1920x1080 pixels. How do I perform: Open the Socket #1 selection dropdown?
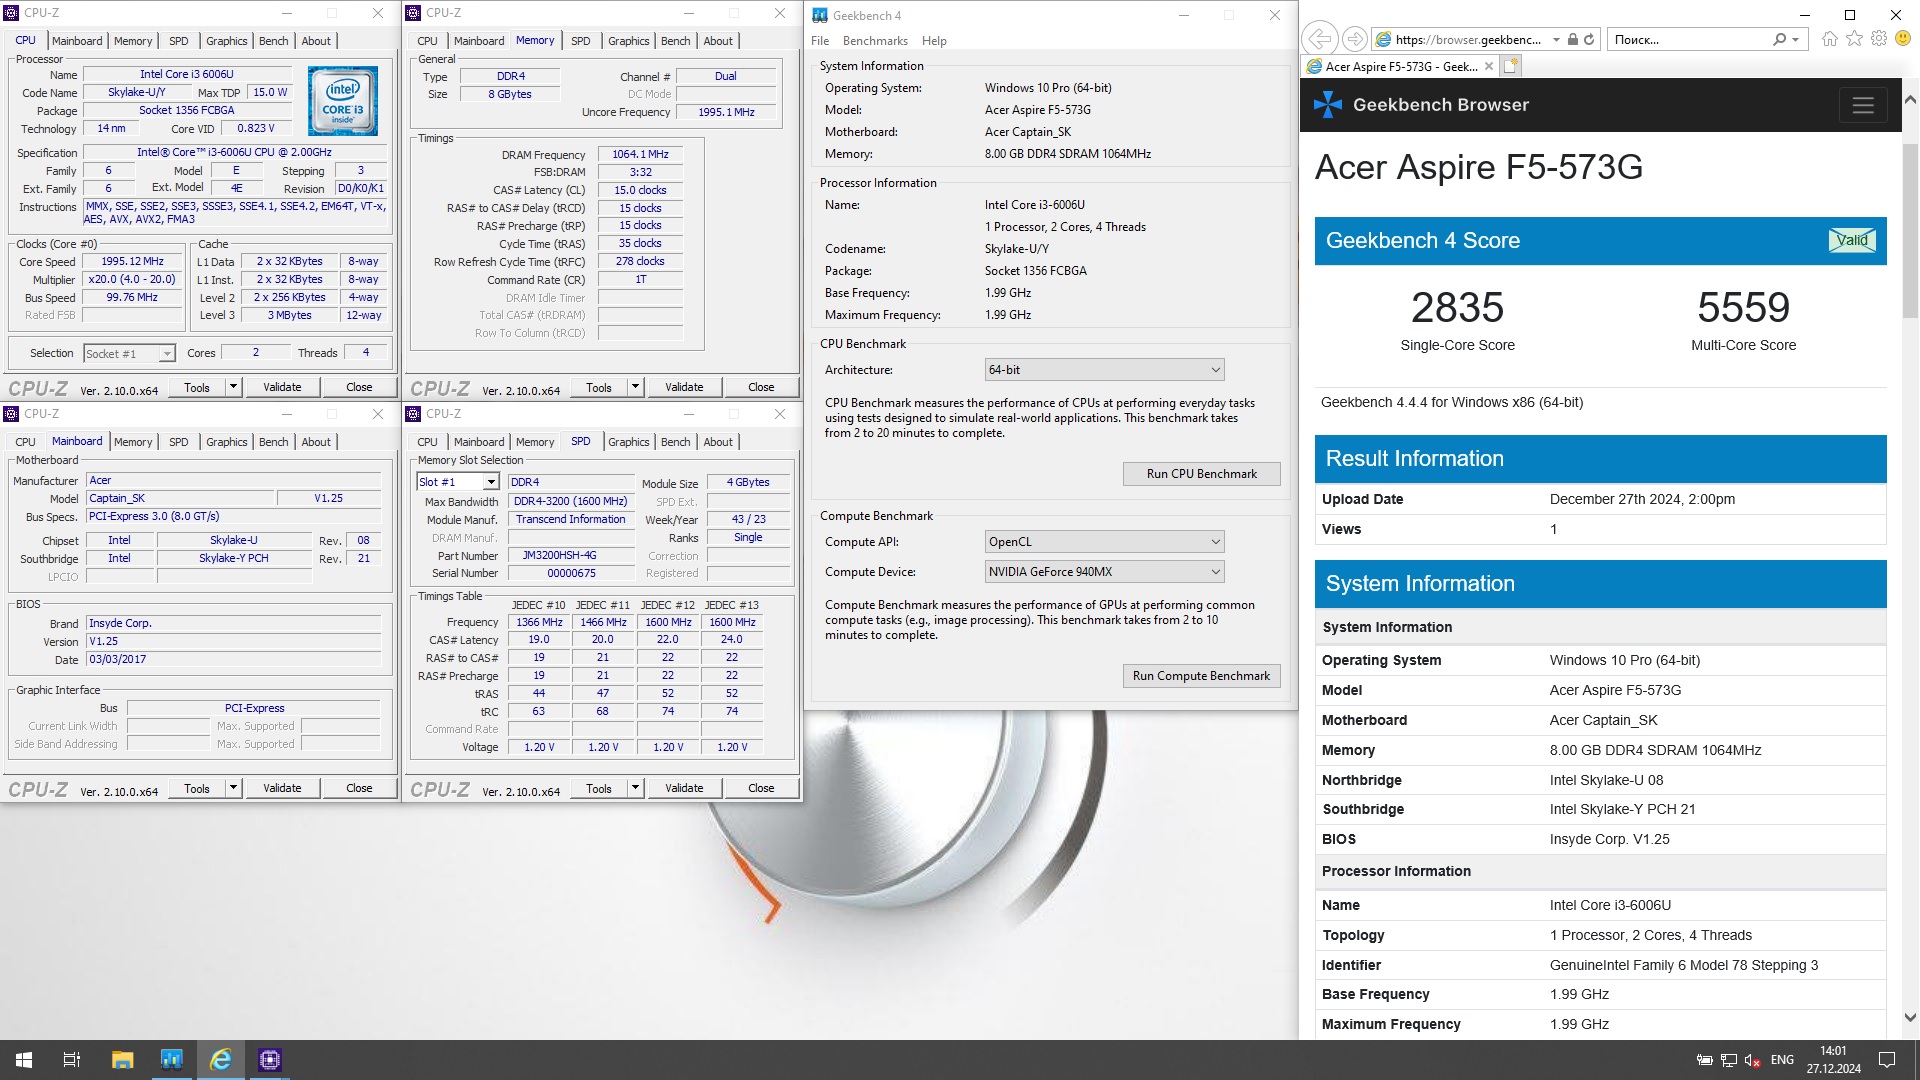(x=129, y=353)
